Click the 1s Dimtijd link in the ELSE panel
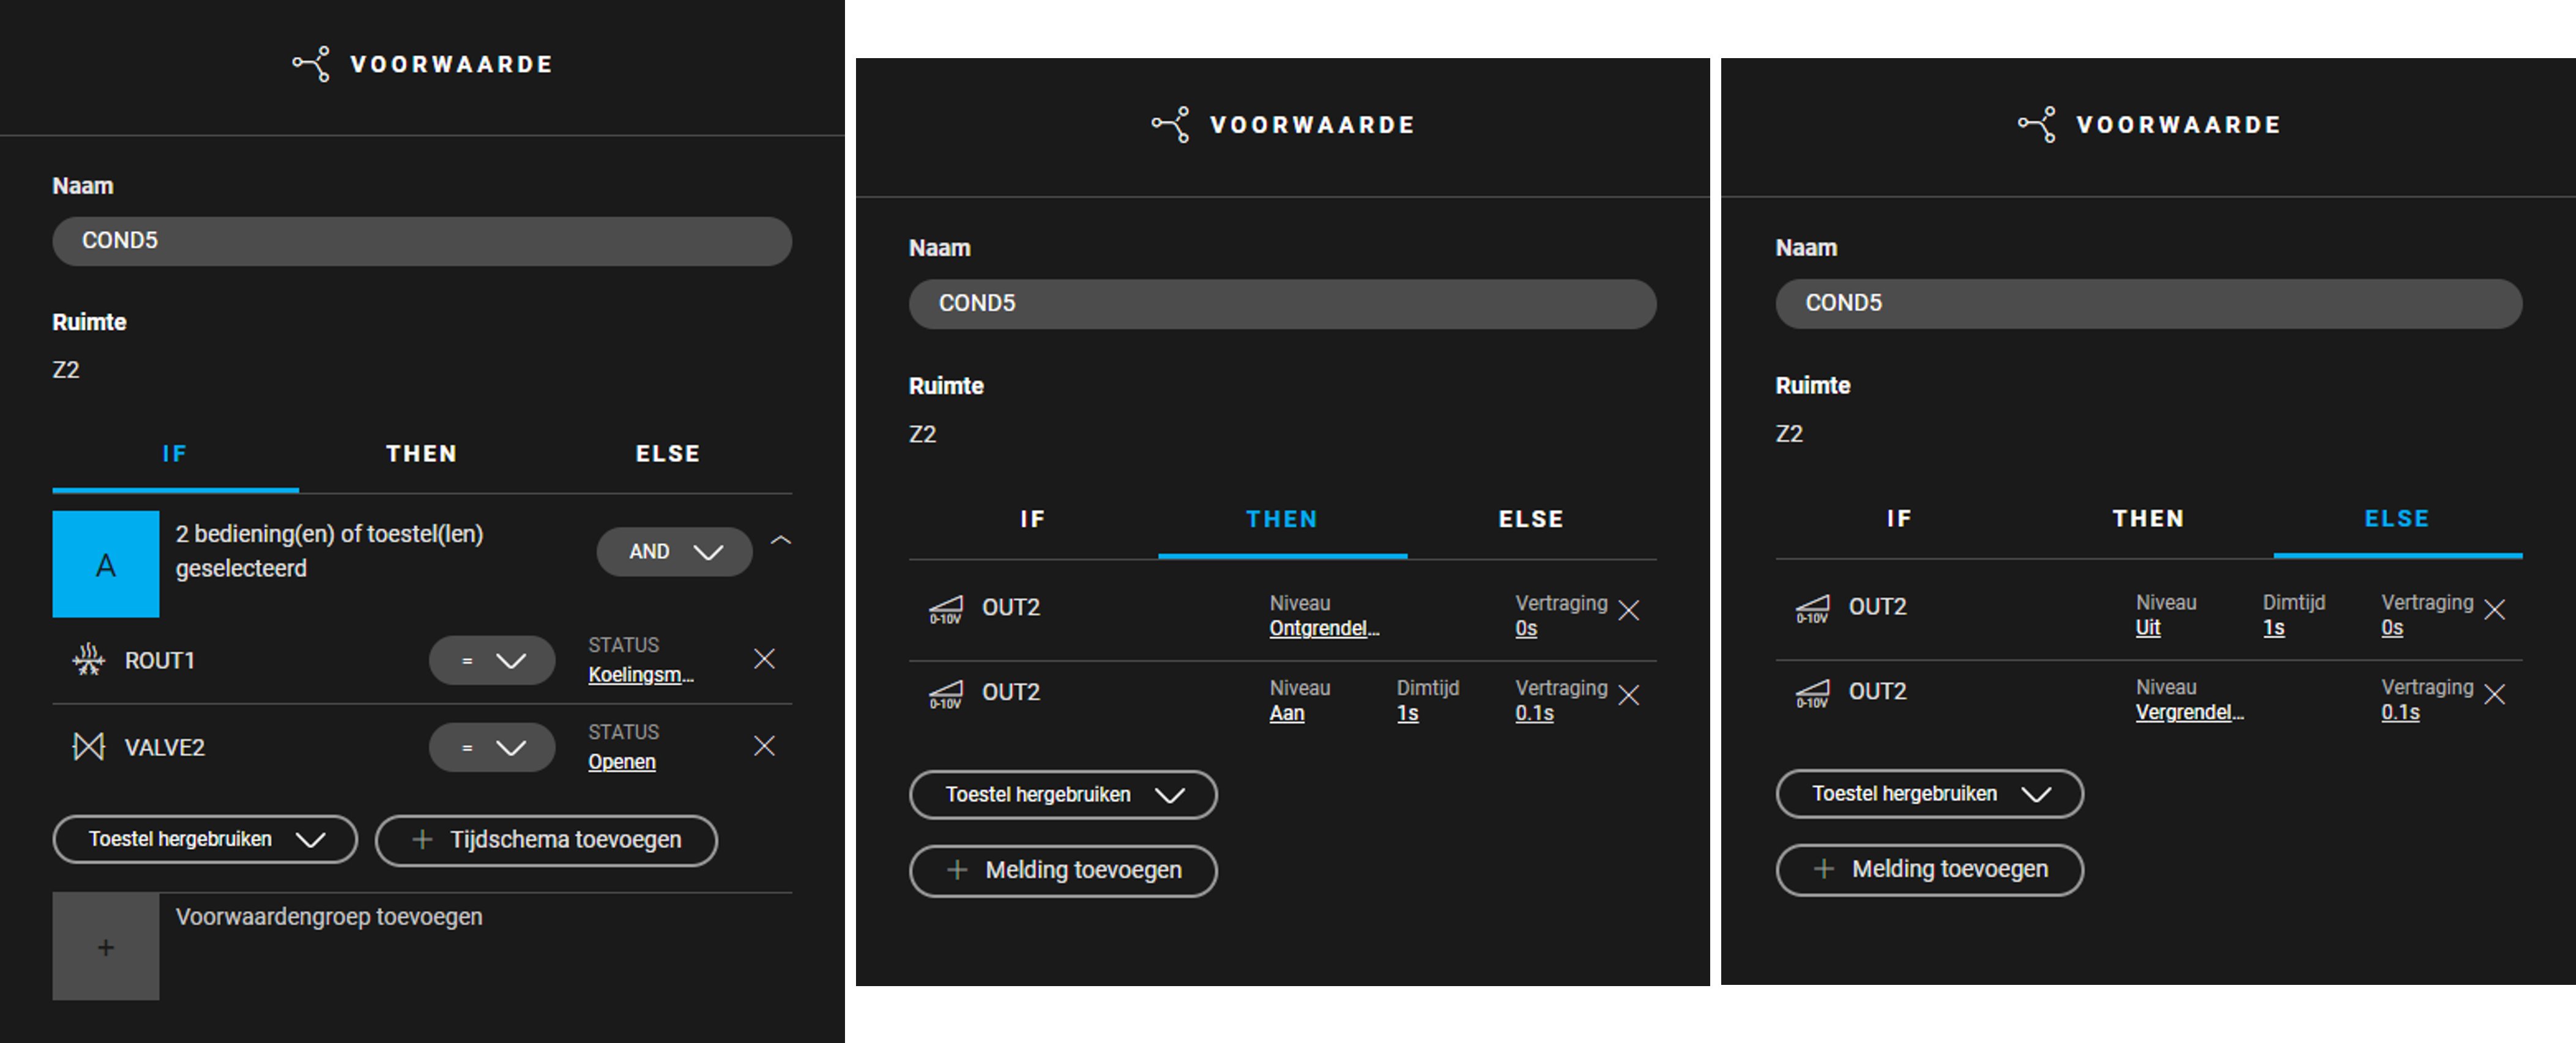The width and height of the screenshot is (2576, 1043). tap(2273, 628)
